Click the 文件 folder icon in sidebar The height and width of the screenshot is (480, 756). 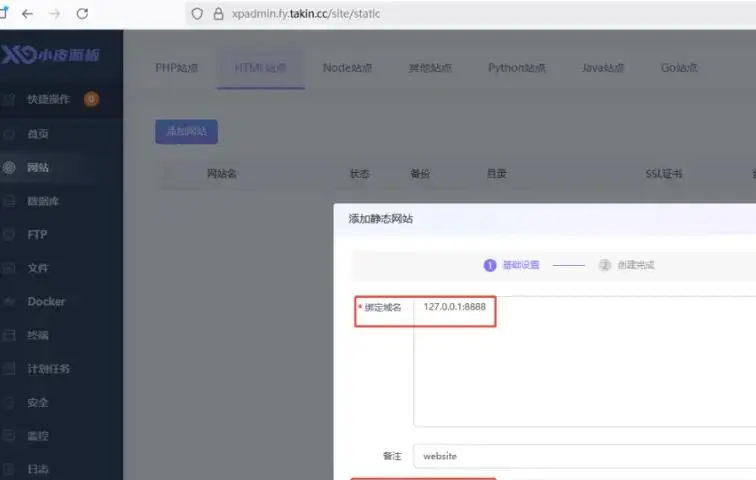9,268
